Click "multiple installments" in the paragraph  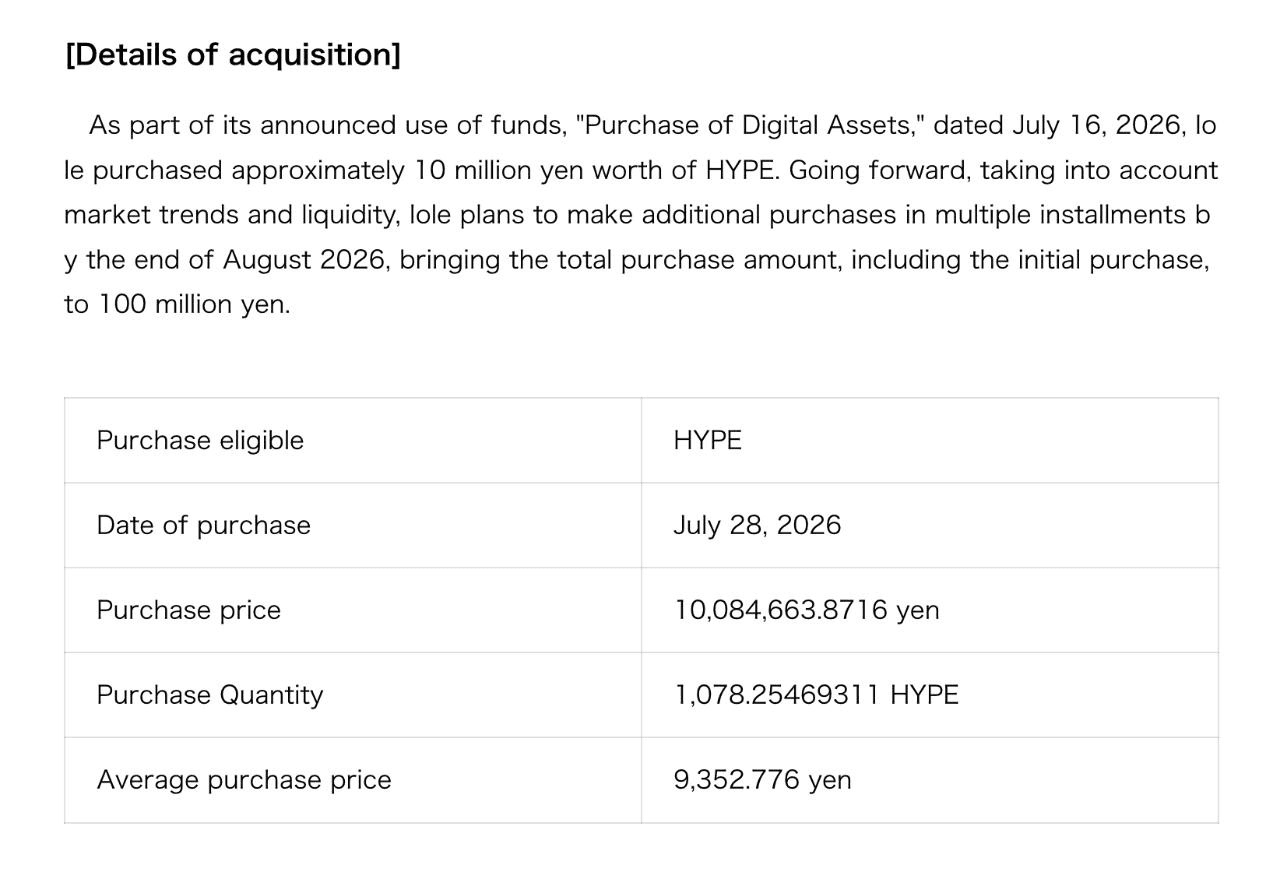(1059, 215)
